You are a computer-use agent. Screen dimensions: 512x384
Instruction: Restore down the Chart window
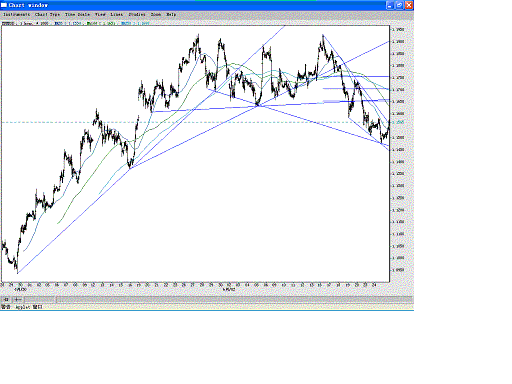point(399,5)
